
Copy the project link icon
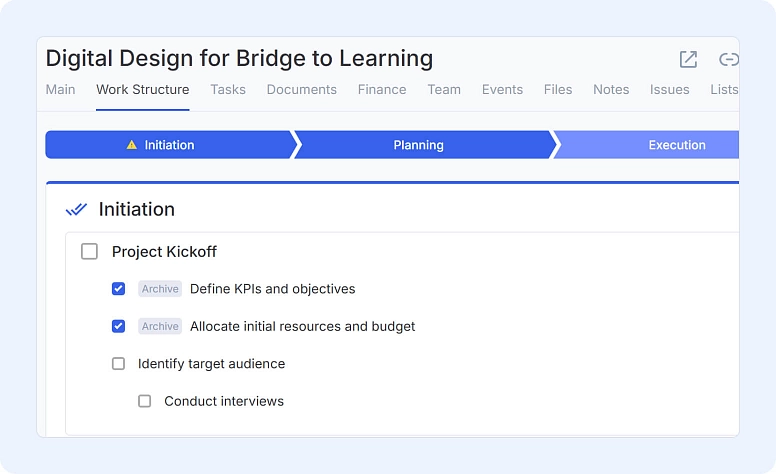coord(728,59)
